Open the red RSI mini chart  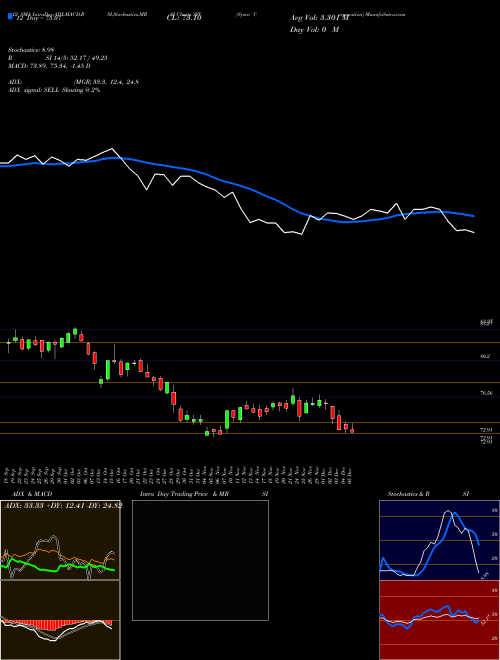tap(439, 620)
